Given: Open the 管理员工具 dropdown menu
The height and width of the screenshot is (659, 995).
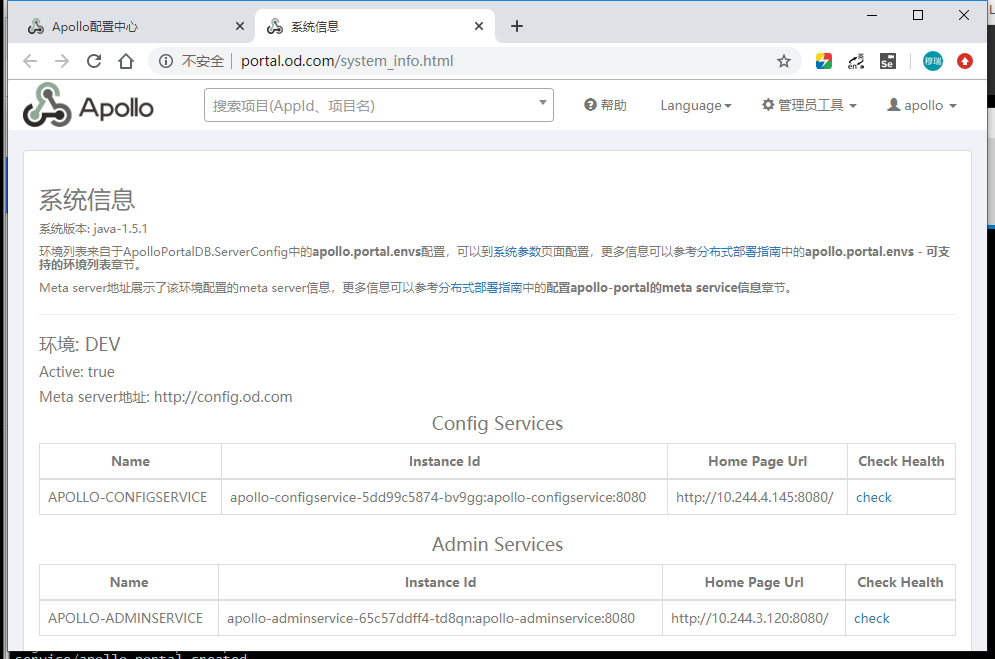Looking at the screenshot, I should tap(809, 105).
